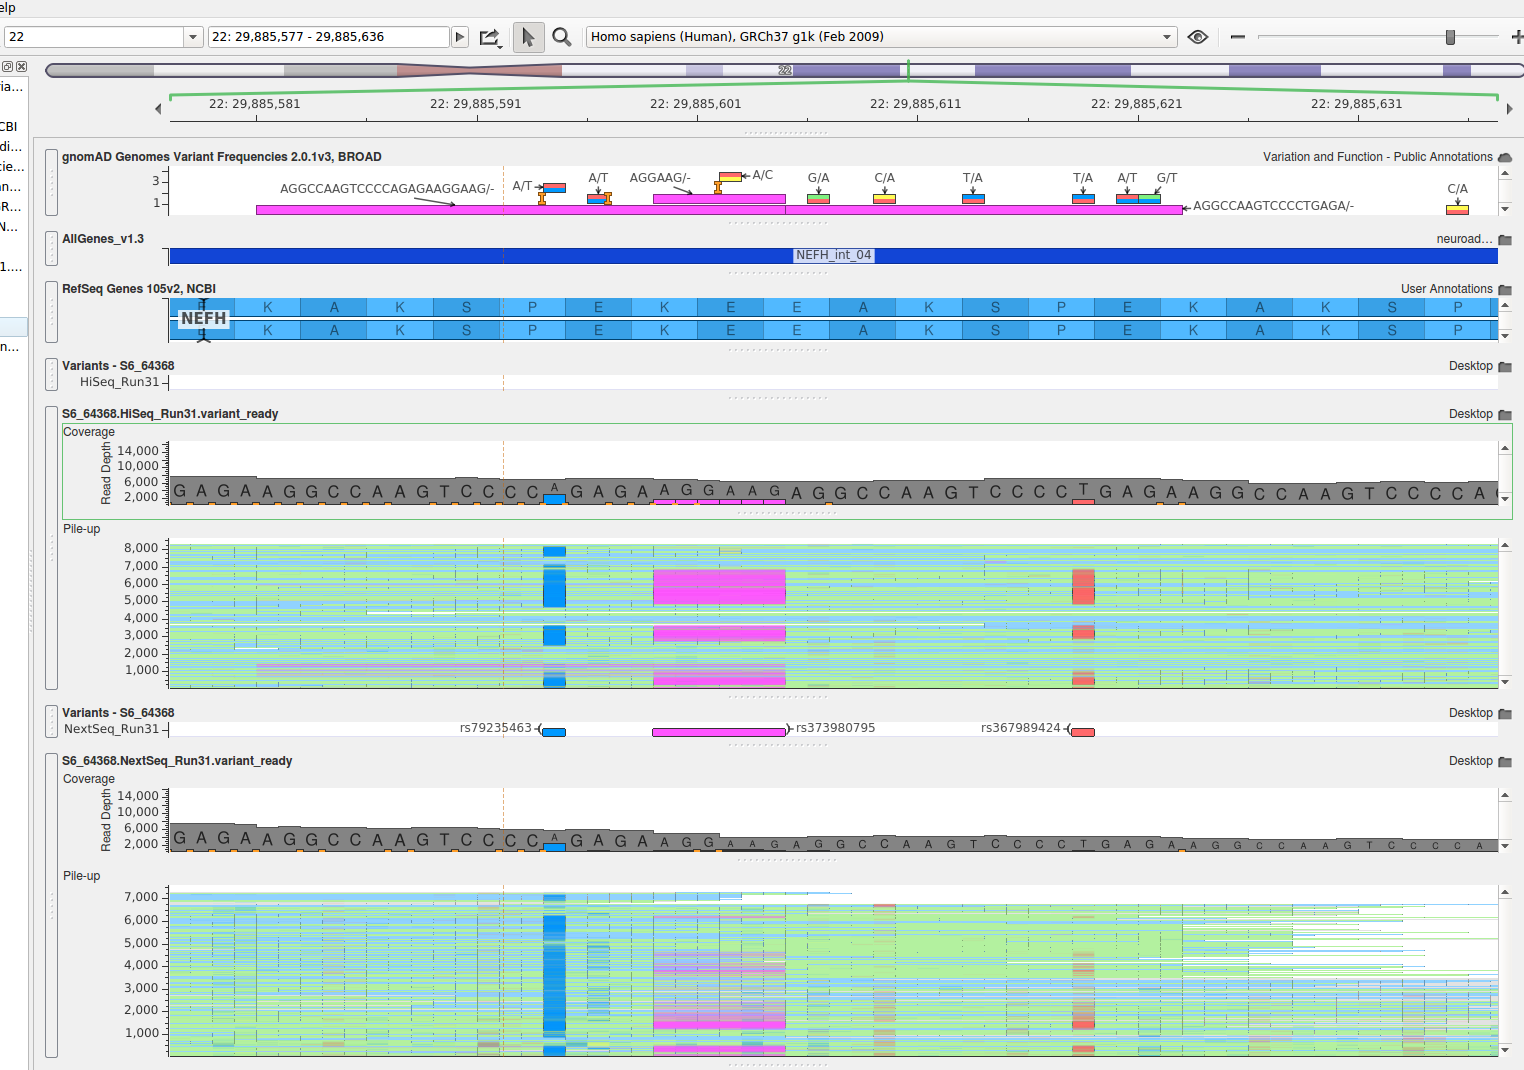
Task: Click the go-to-location play arrow button
Action: (x=460, y=37)
